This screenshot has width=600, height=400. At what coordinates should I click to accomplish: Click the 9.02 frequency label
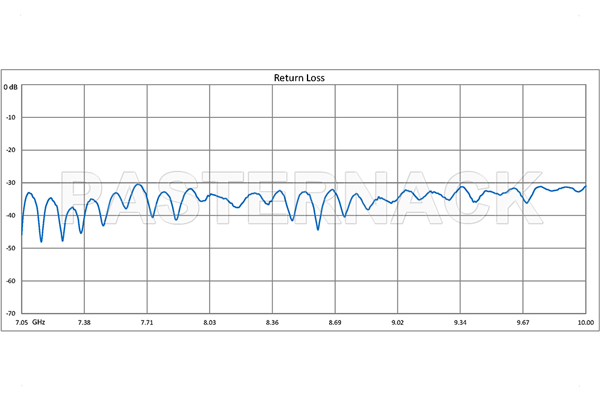point(398,323)
